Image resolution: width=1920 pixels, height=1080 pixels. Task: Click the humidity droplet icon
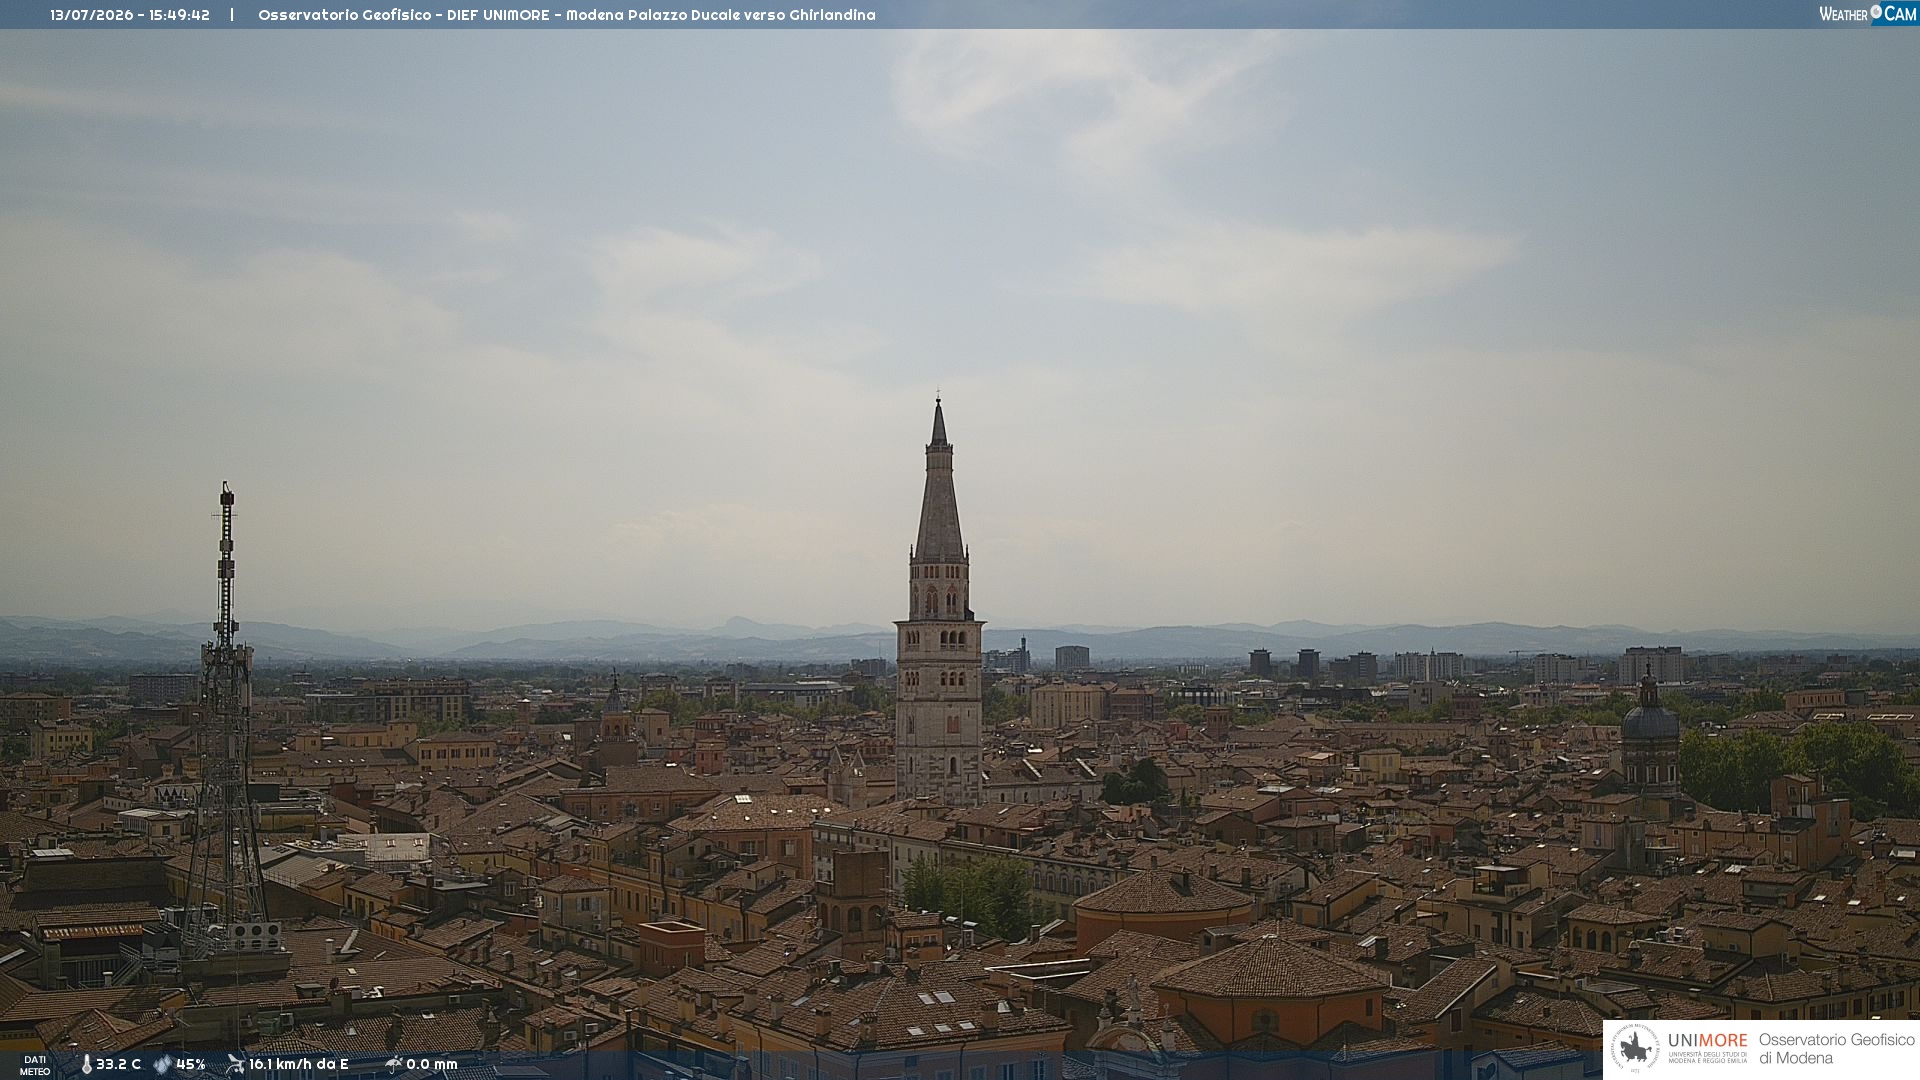click(163, 1065)
